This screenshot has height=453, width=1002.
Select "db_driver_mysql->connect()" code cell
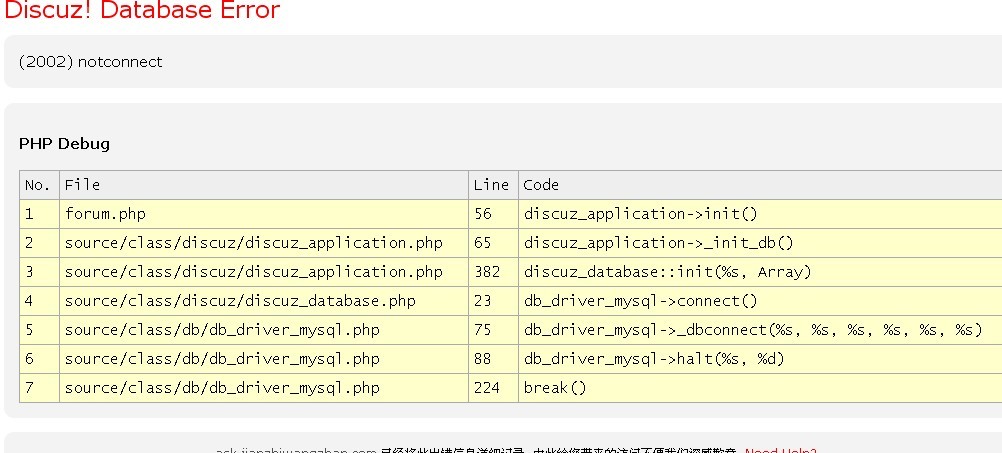click(x=760, y=301)
